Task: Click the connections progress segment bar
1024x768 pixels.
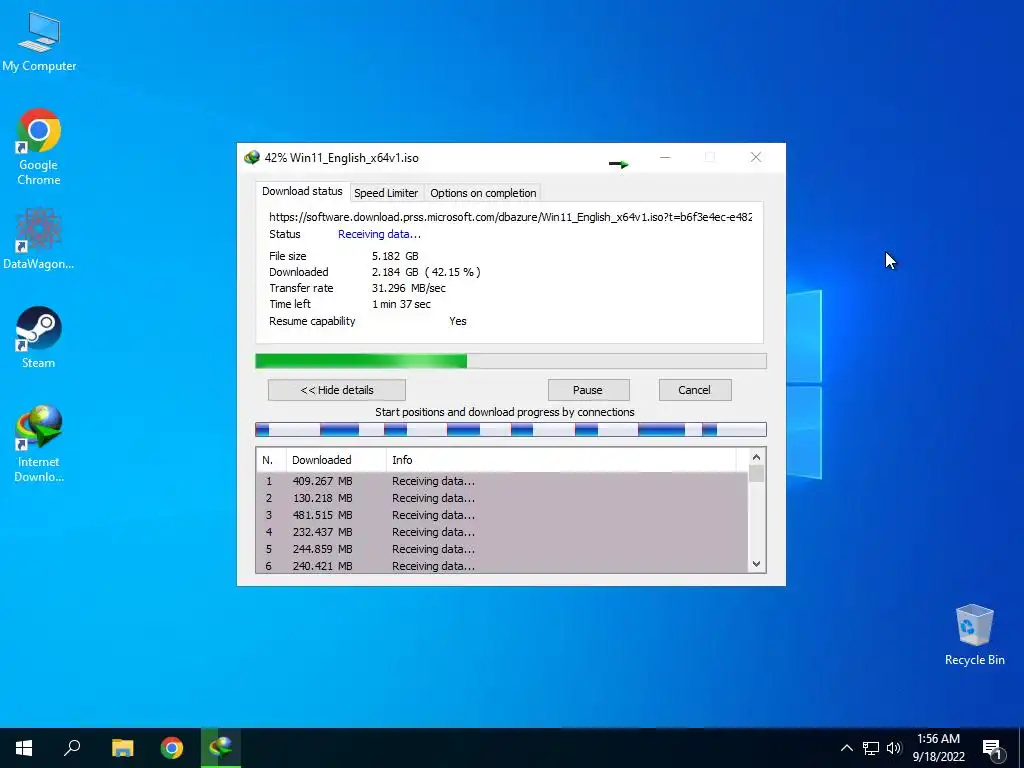Action: pos(511,430)
